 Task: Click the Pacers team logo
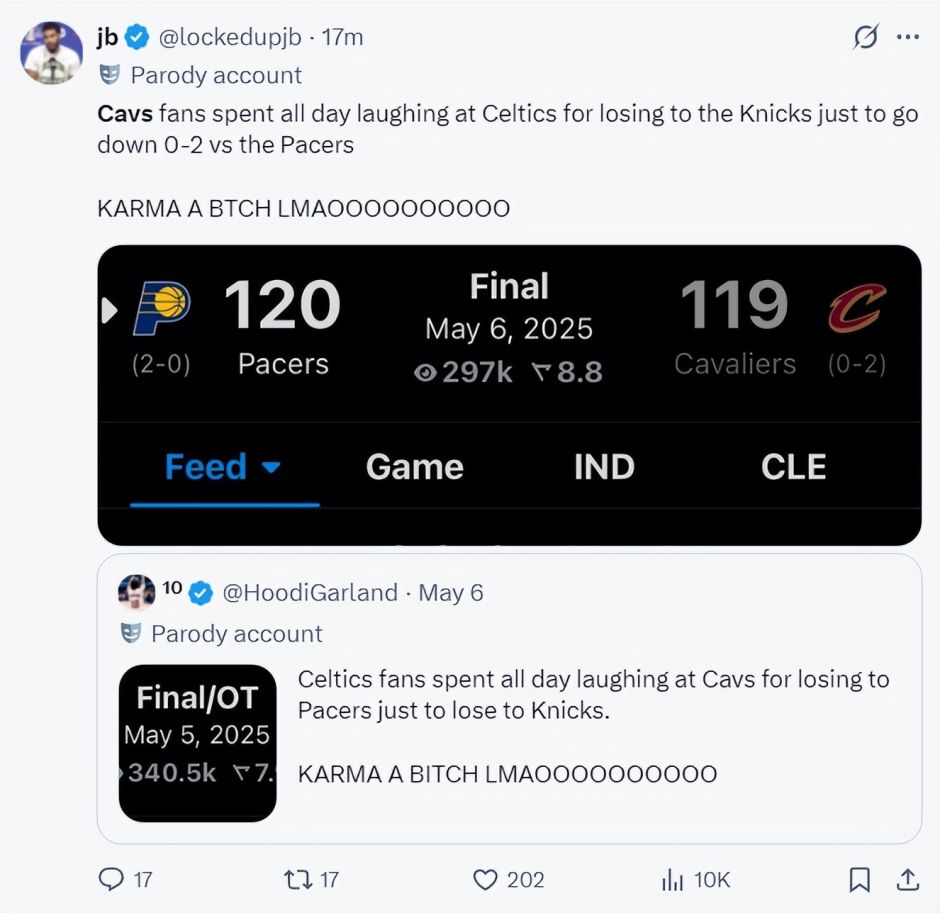point(161,308)
